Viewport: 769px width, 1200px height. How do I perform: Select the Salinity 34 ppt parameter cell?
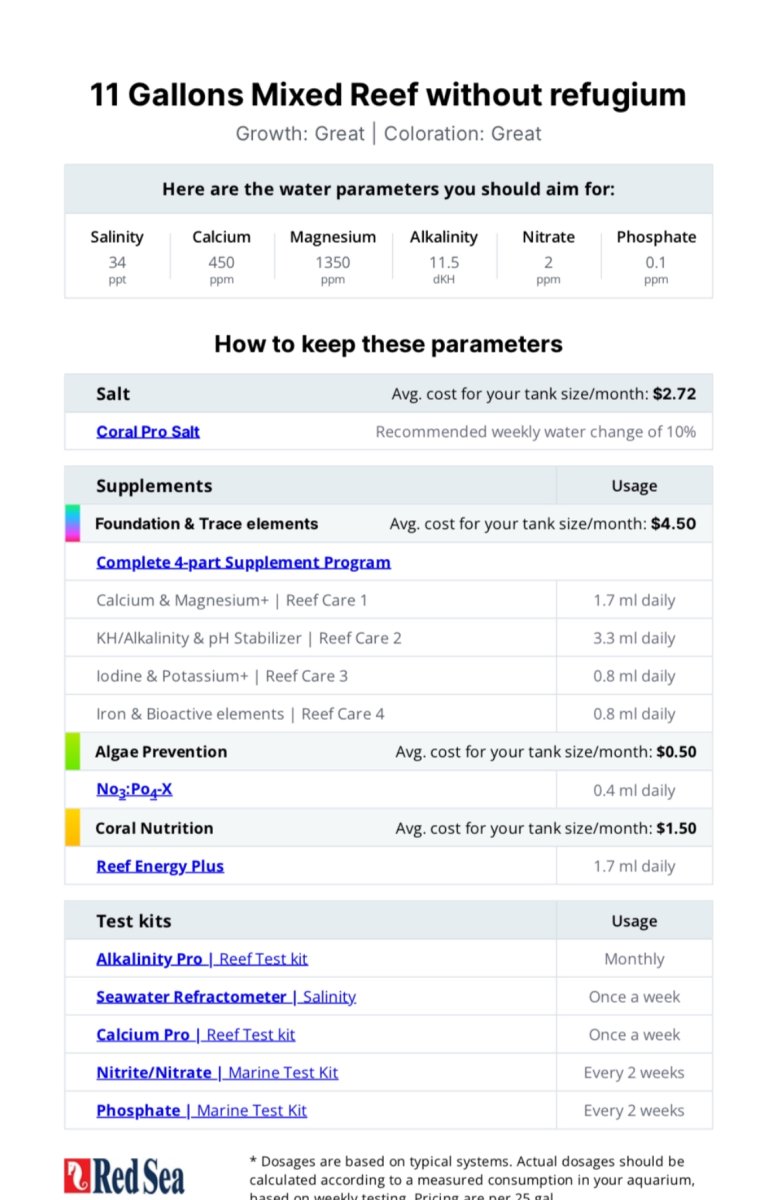(117, 256)
